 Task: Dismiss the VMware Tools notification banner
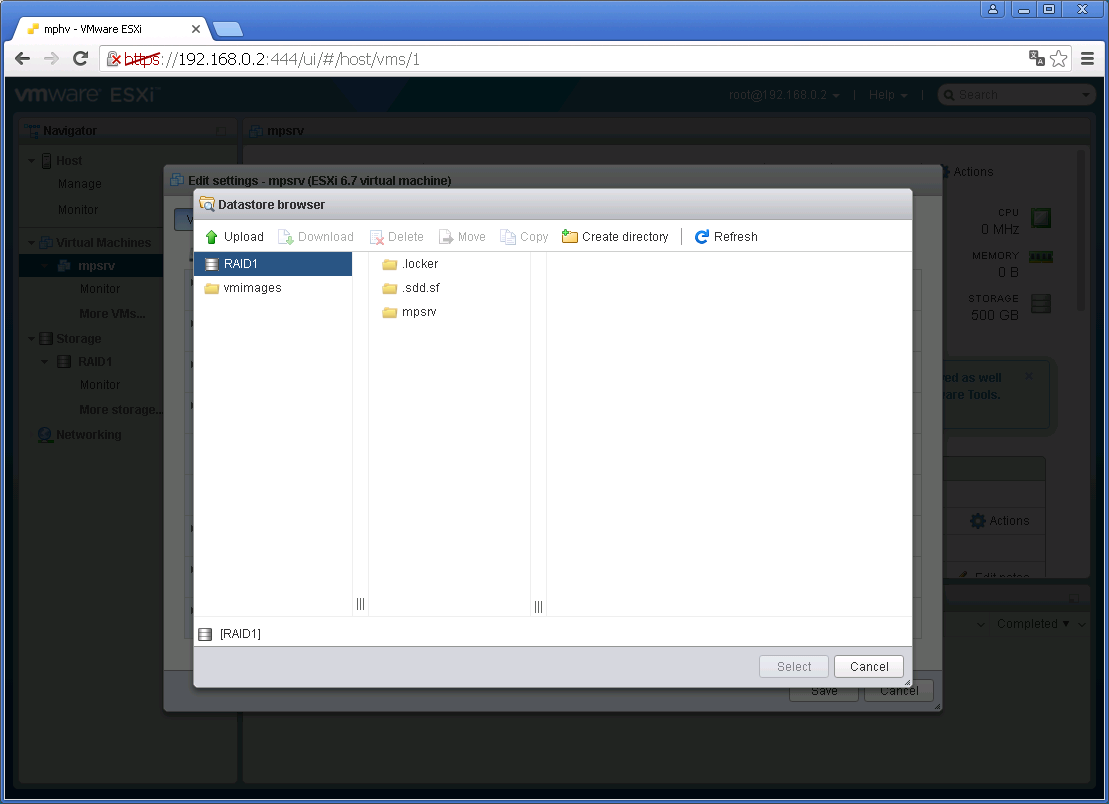coord(1029,376)
